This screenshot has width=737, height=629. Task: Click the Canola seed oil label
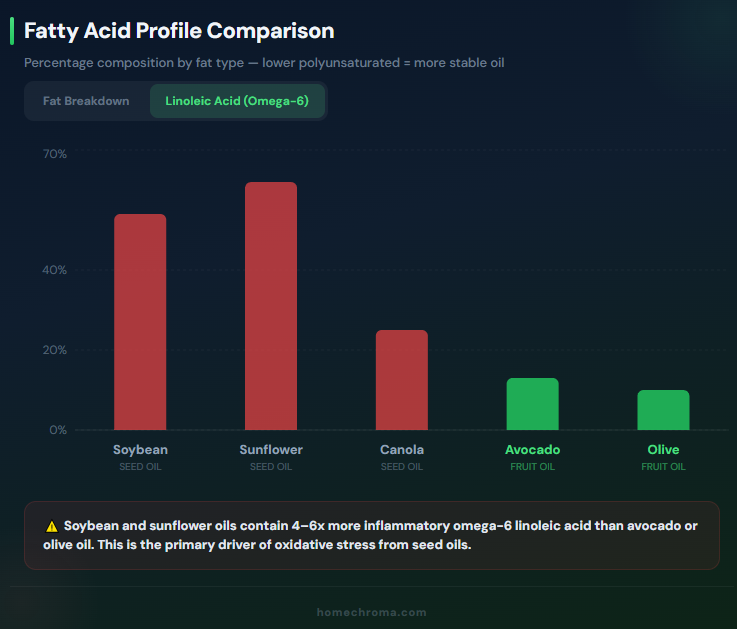[x=402, y=450]
